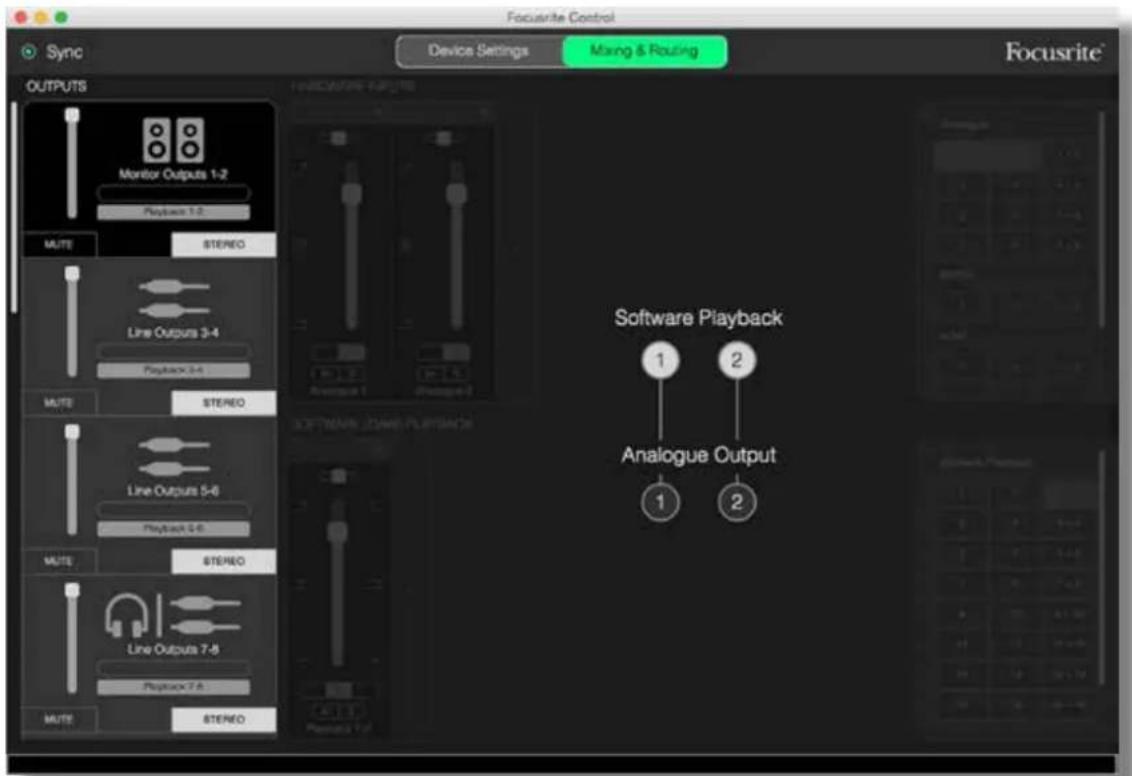Click the level meter bar under Line Outputs 5-6
1132x776 pixels.
[173, 510]
